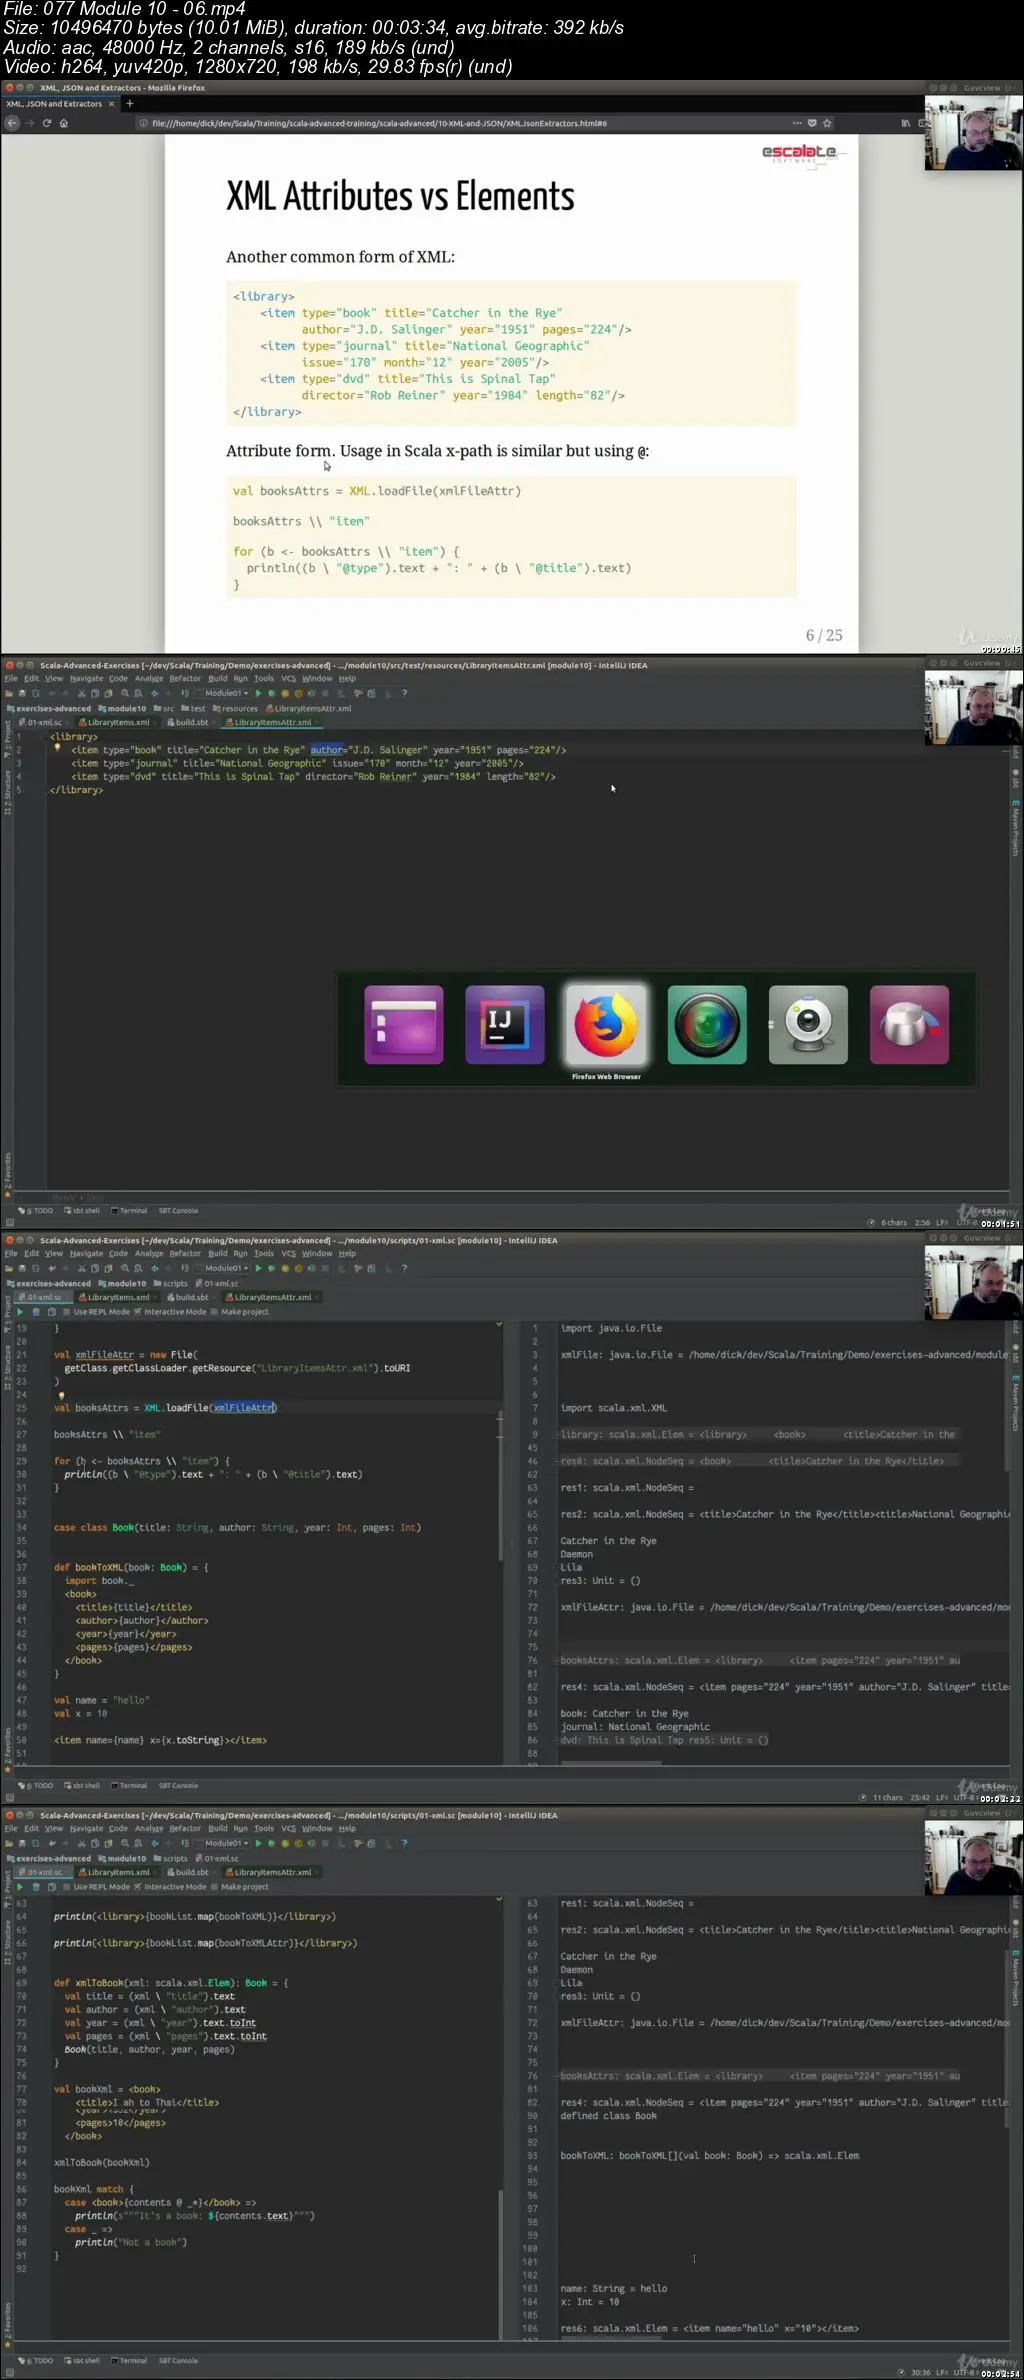Open Analyze menu in xmlToBook IntelliJ window
1024x2380 pixels.
point(149,1828)
